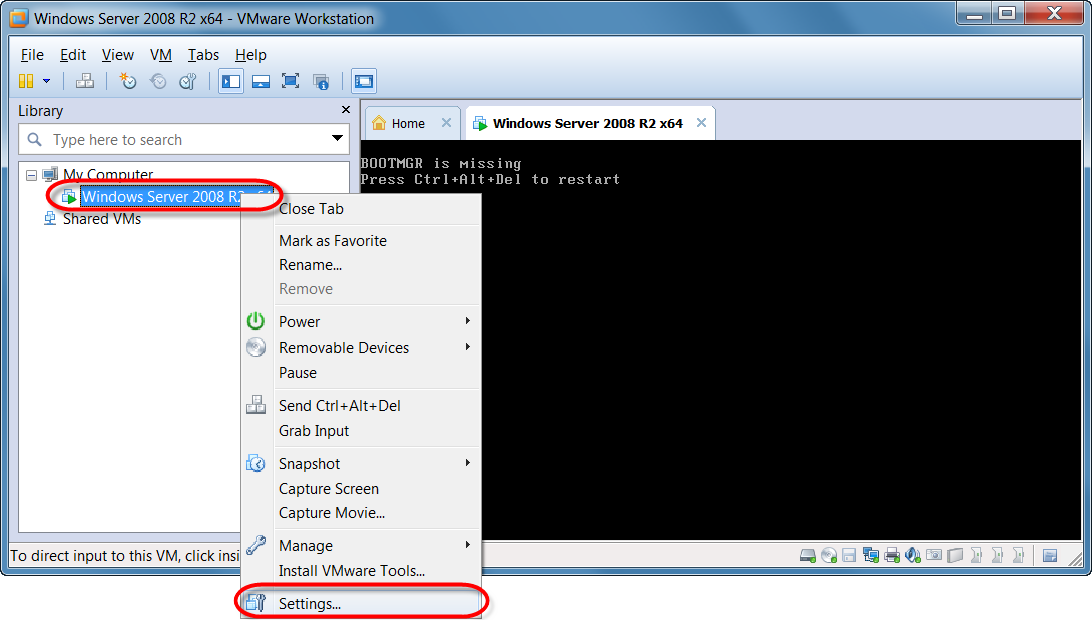Click the floppy drive status bar icon

pyautogui.click(x=849, y=555)
